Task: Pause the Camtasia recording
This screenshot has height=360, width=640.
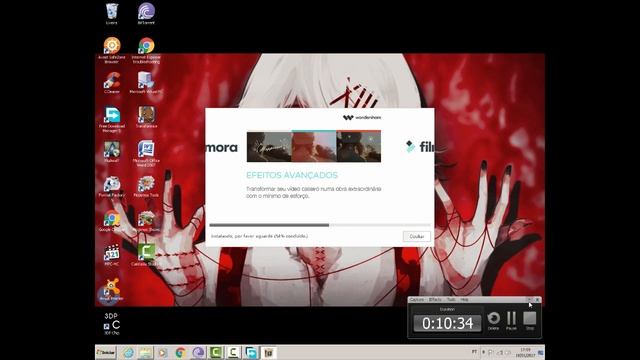Action: 511,320
